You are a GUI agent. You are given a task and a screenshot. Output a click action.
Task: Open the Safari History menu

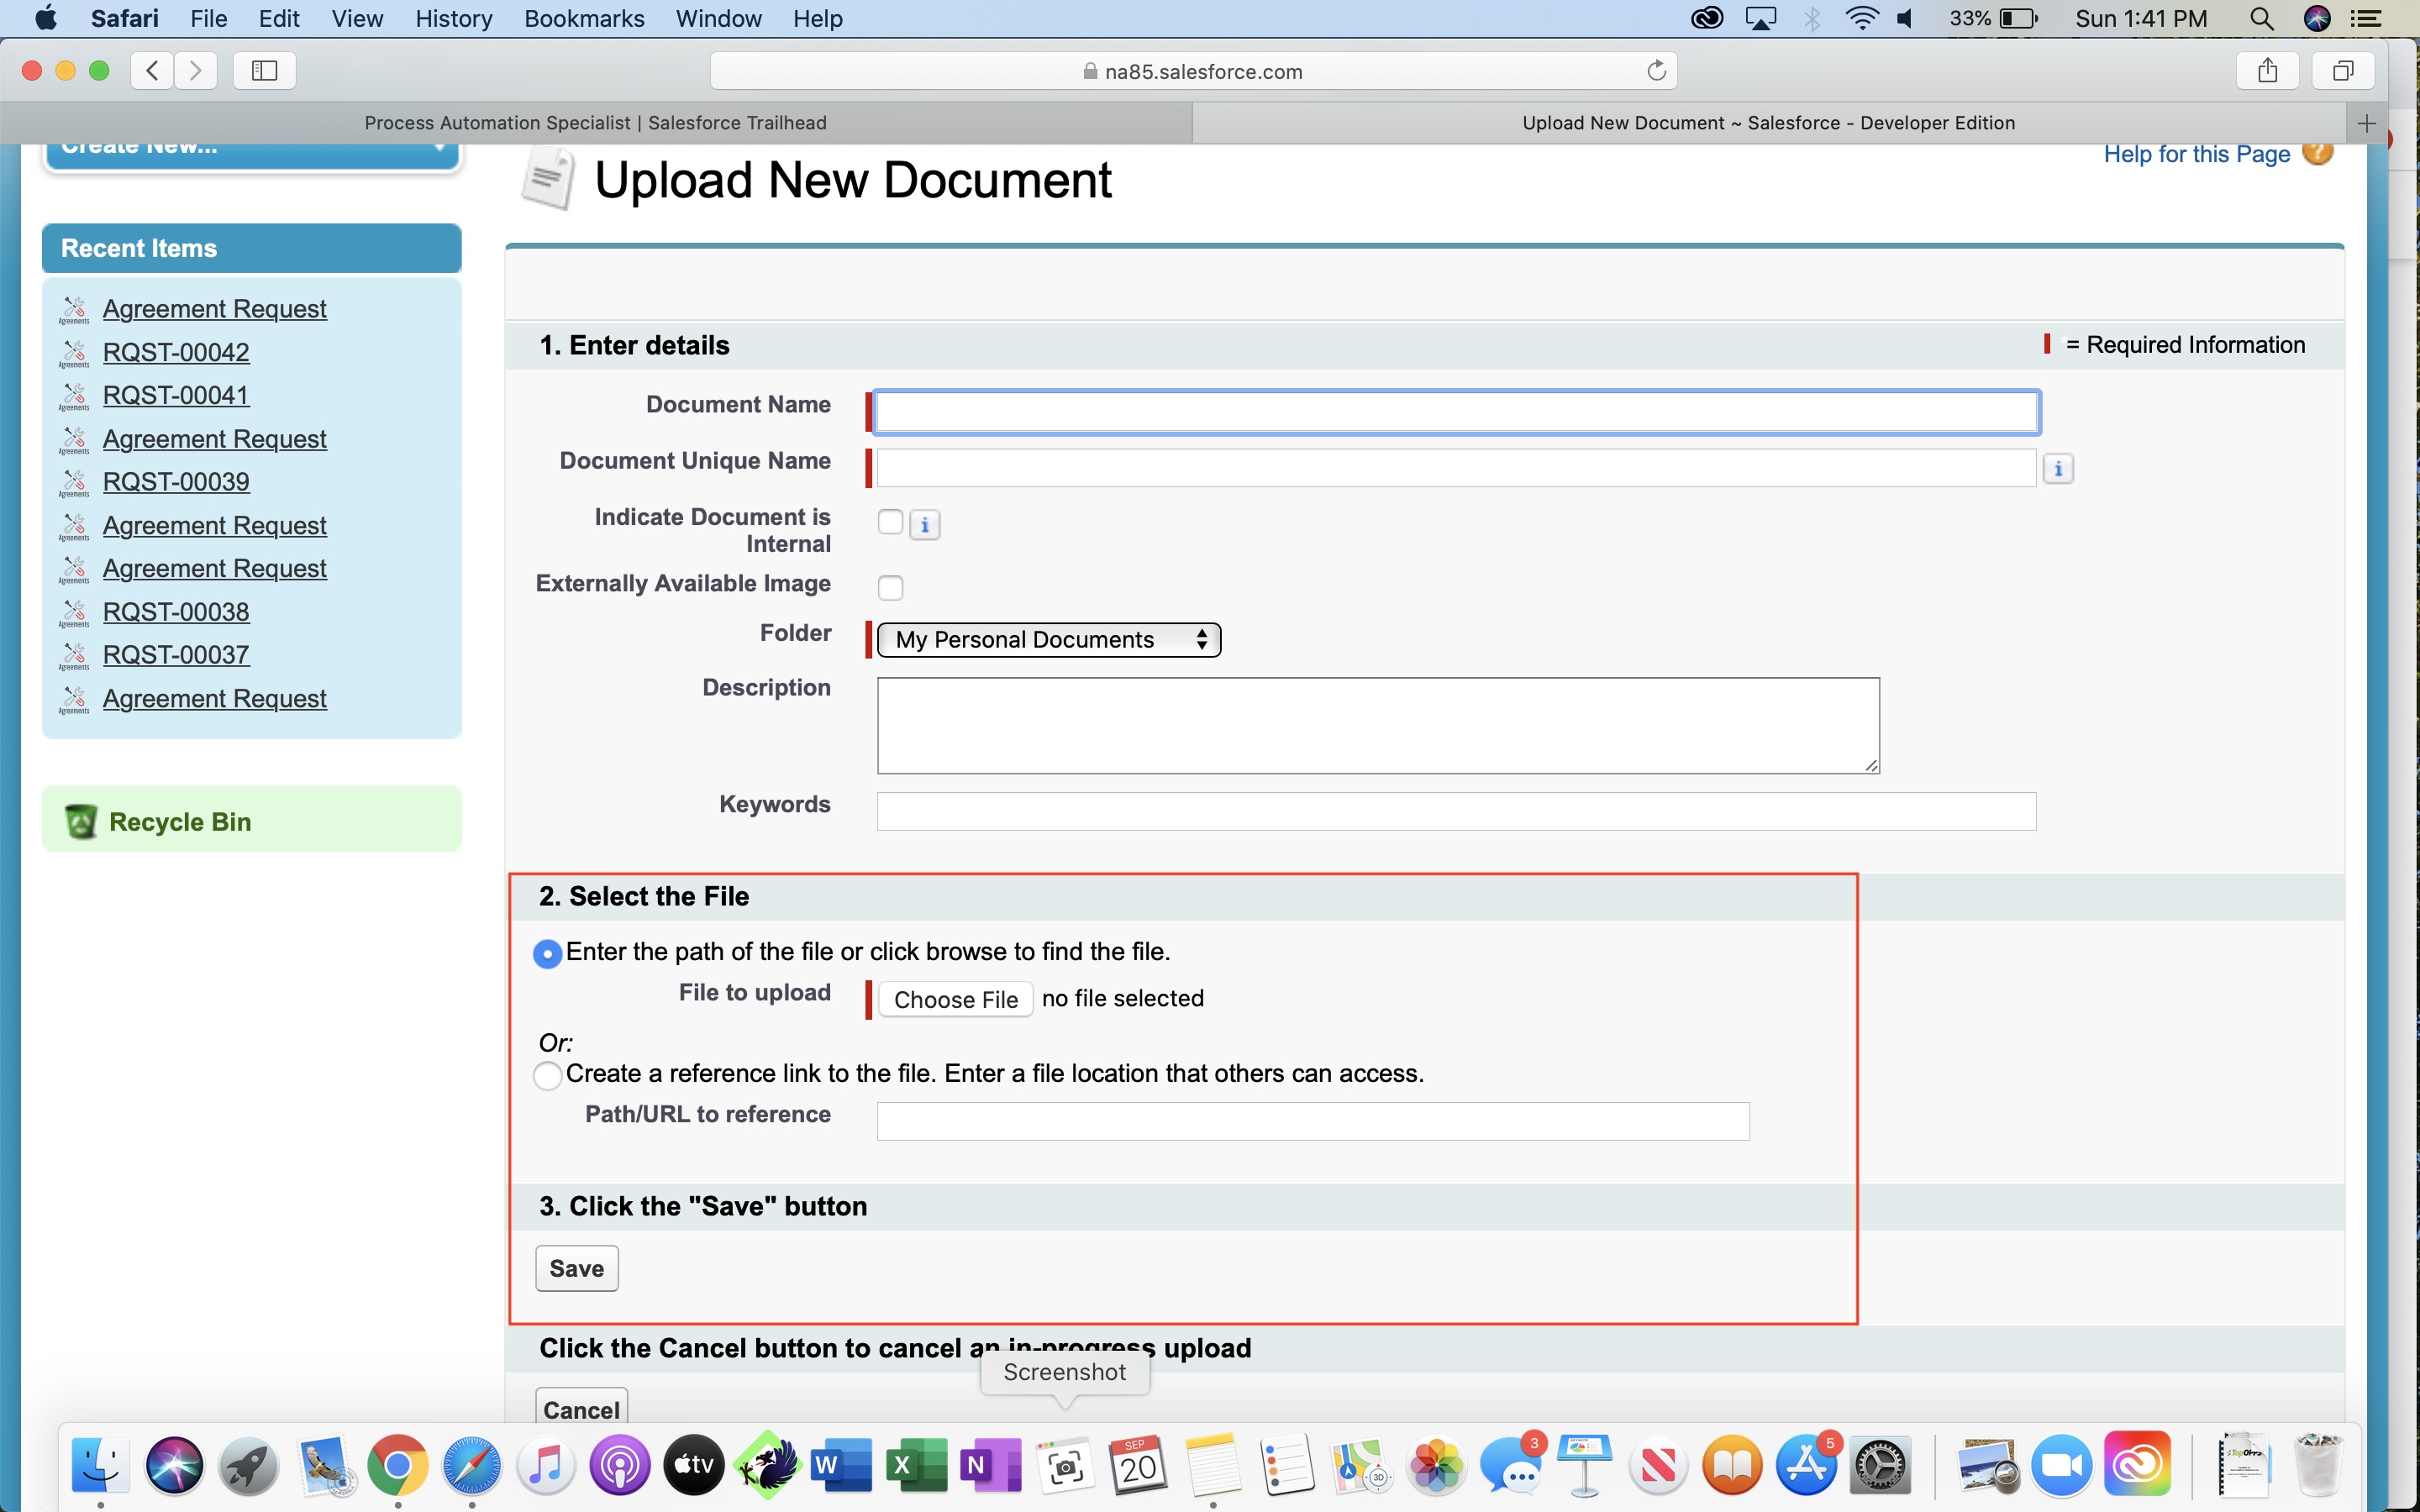tap(453, 18)
